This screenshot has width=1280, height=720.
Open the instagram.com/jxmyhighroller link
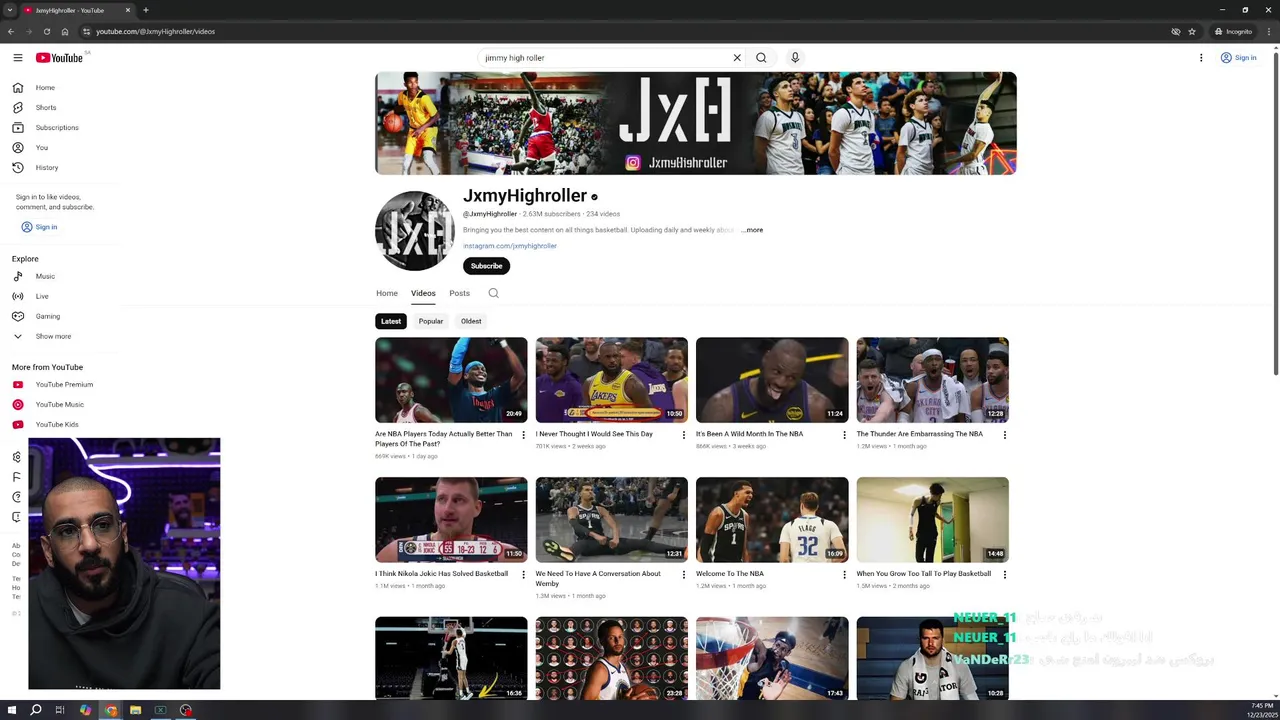(x=510, y=246)
